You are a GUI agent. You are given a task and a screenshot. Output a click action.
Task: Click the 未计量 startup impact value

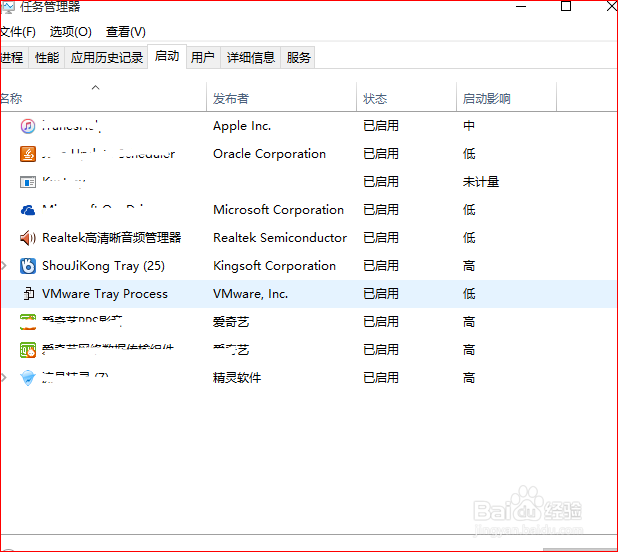481,182
